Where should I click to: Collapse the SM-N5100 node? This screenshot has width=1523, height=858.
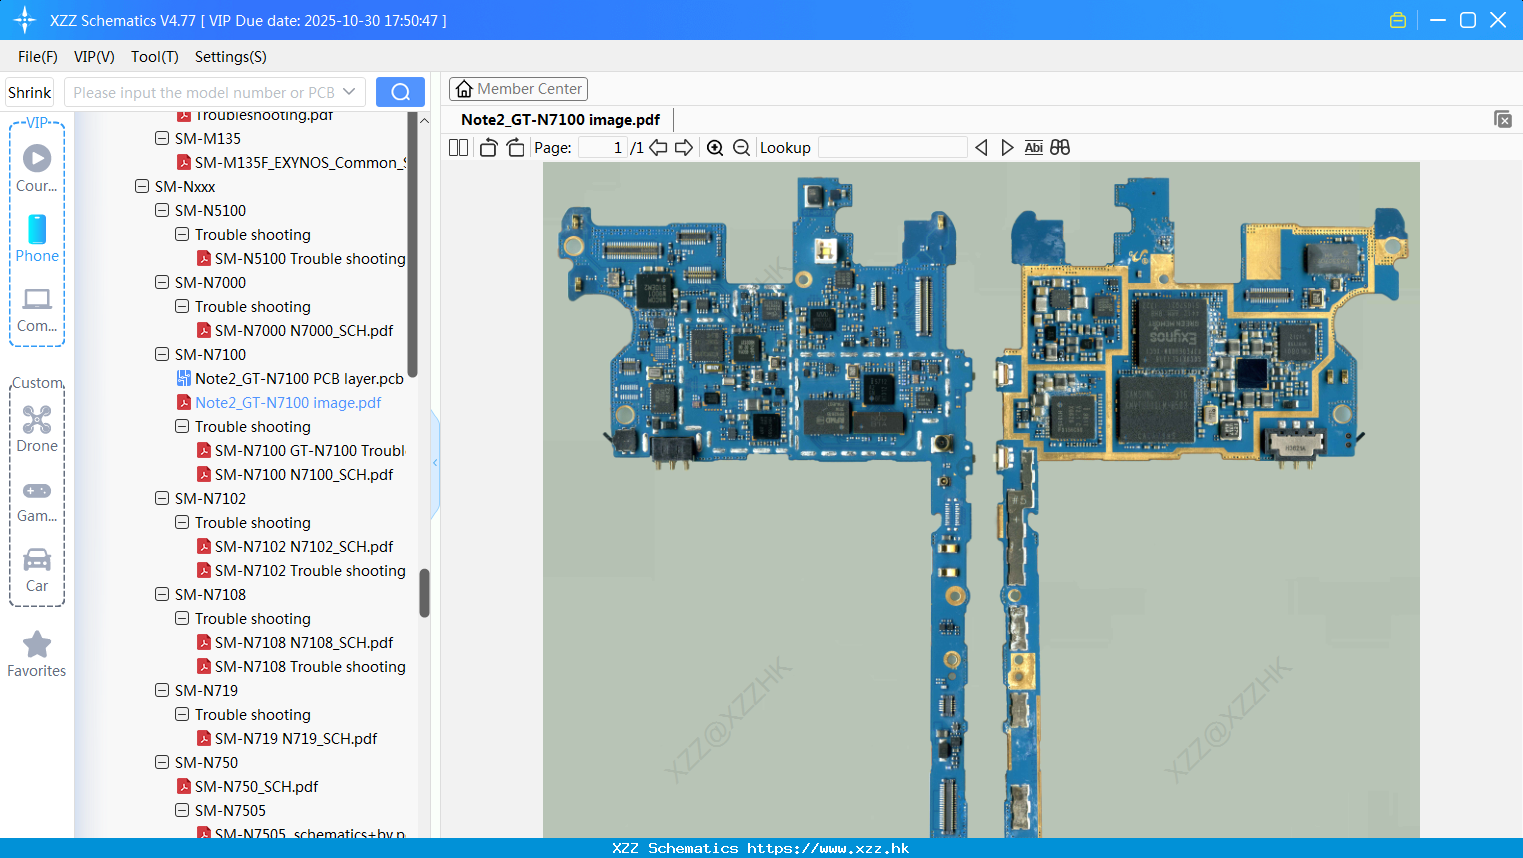(162, 211)
